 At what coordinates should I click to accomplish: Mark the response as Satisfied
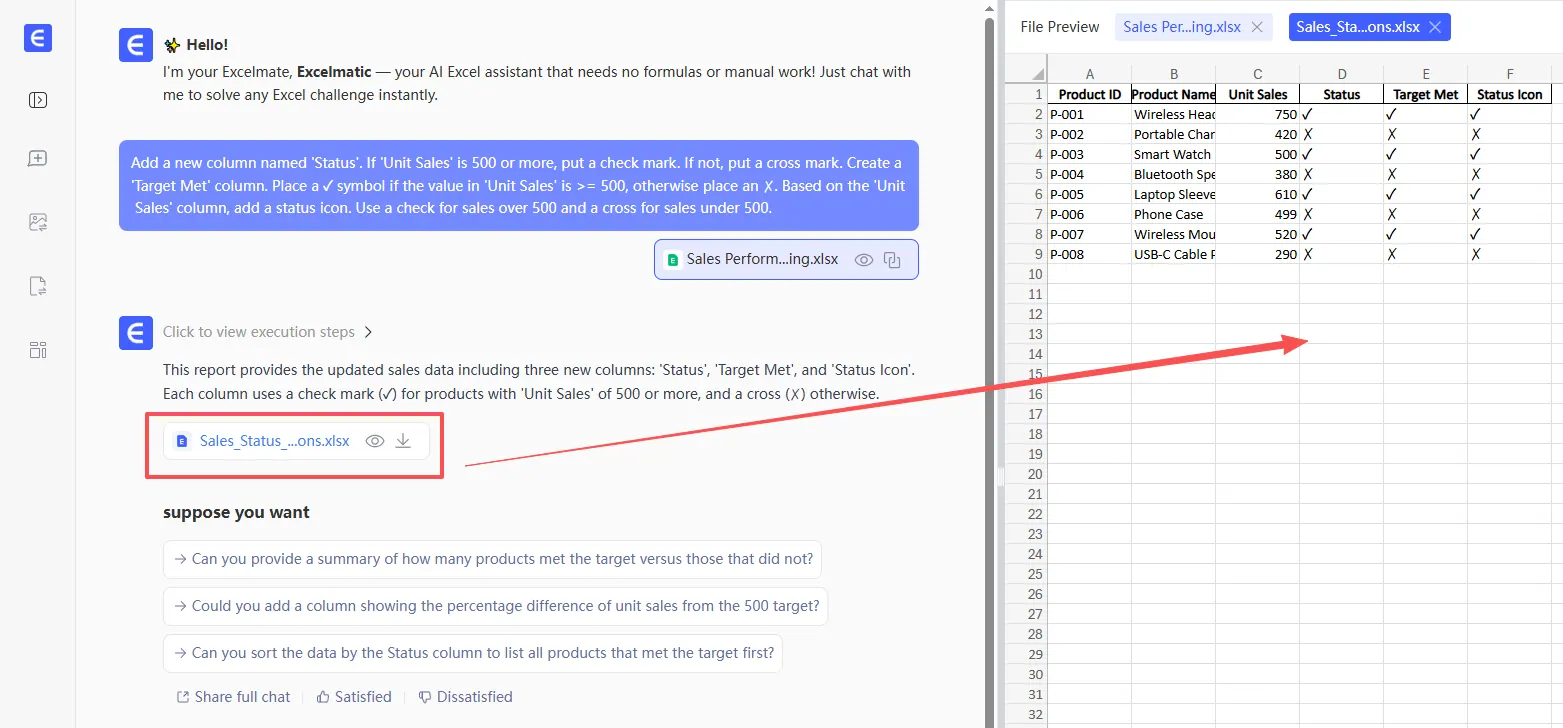354,697
